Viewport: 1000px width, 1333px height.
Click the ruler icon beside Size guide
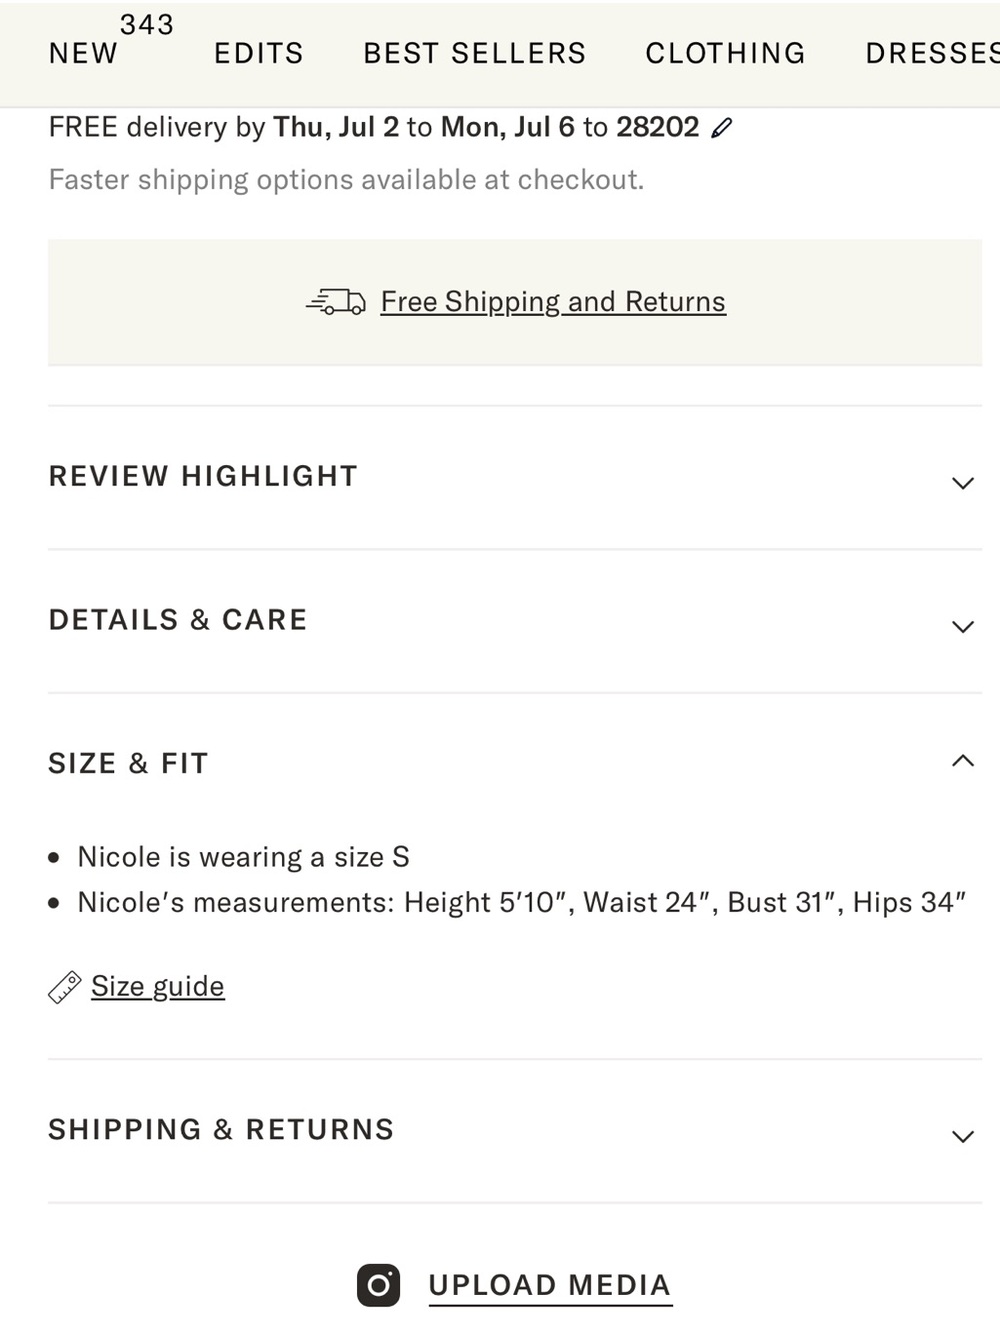pos(64,987)
